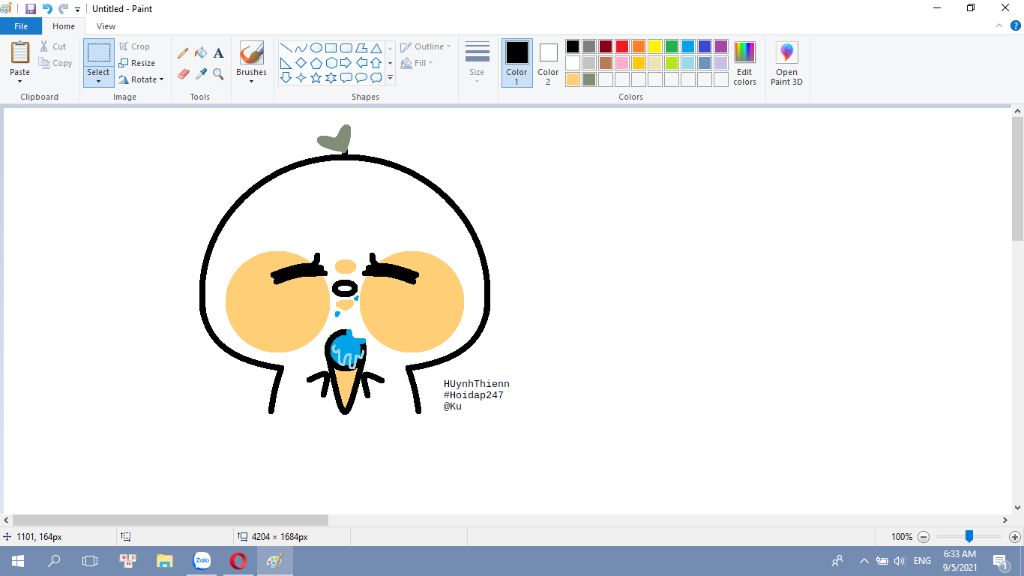Zoom out with the minus button
The height and width of the screenshot is (576, 1024).
pos(923,537)
